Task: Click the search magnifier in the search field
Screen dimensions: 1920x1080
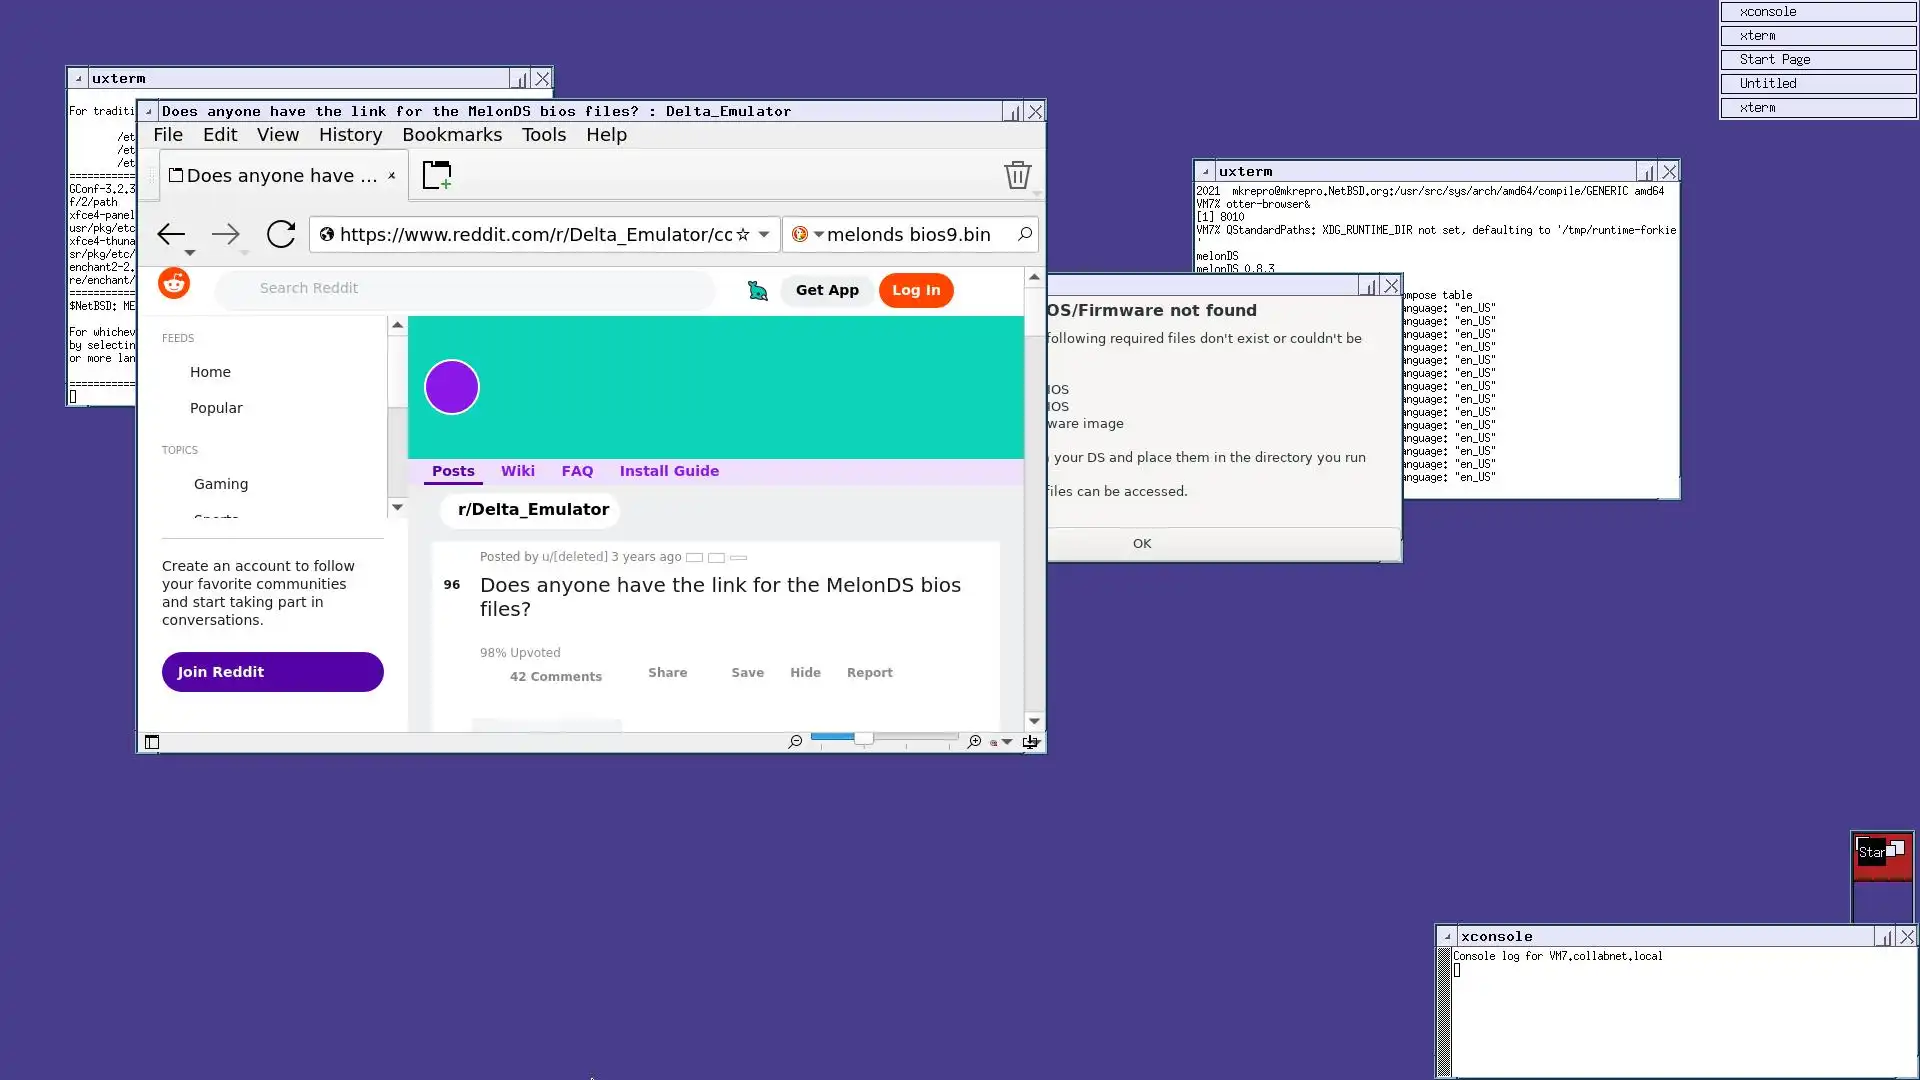Action: (x=1025, y=234)
